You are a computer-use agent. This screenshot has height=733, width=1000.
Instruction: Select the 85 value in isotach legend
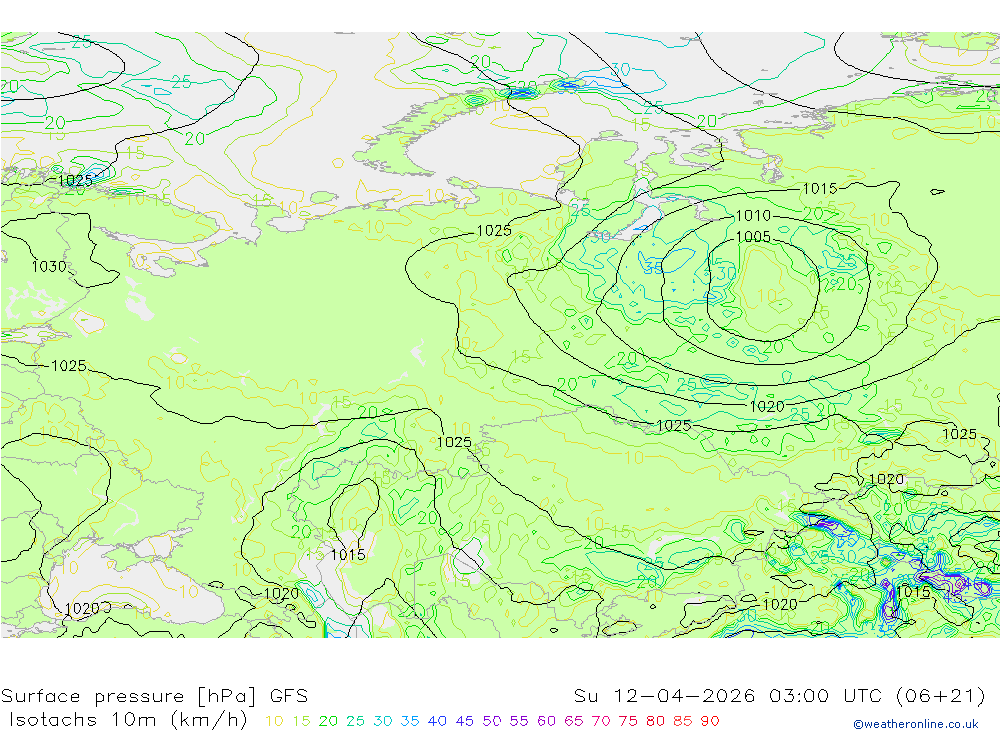coord(683,721)
